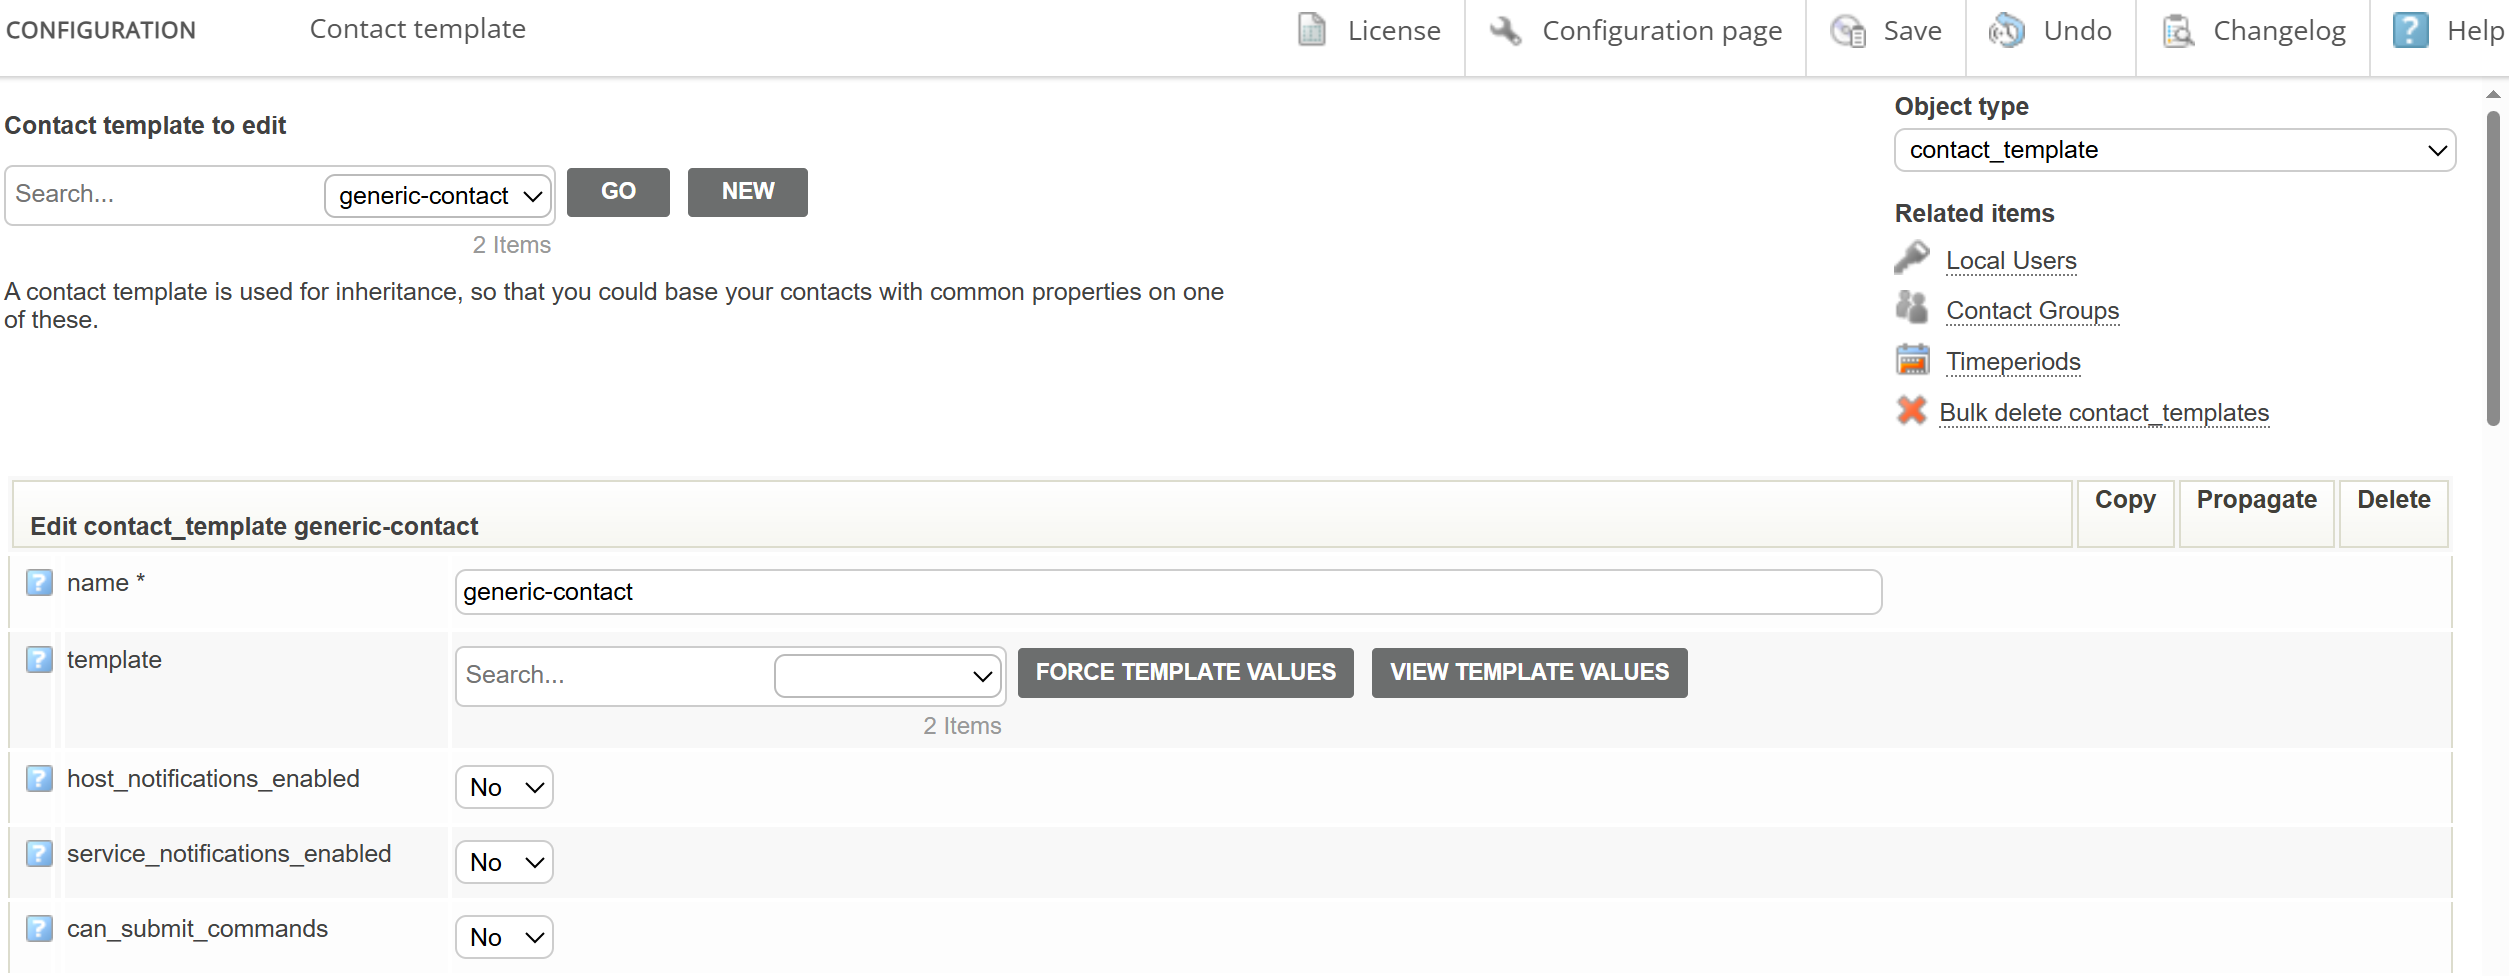Screen dimensions: 2509x976
Task: Click help icon beside can_submit_commands
Action: click(39, 928)
